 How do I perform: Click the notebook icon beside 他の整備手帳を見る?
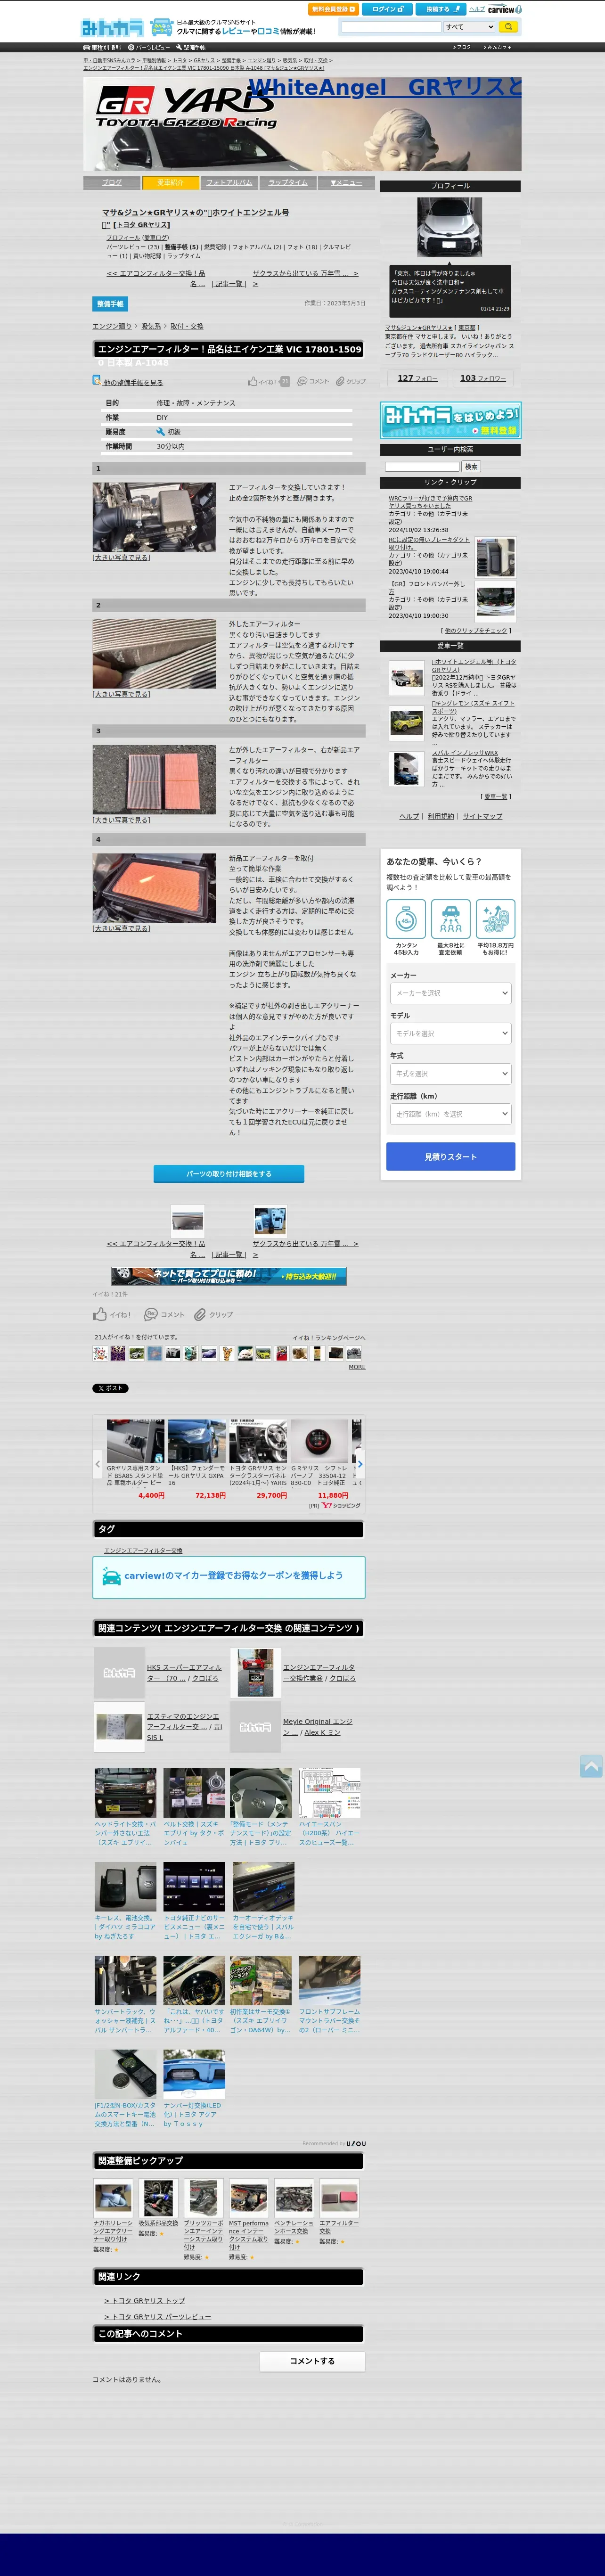click(97, 380)
